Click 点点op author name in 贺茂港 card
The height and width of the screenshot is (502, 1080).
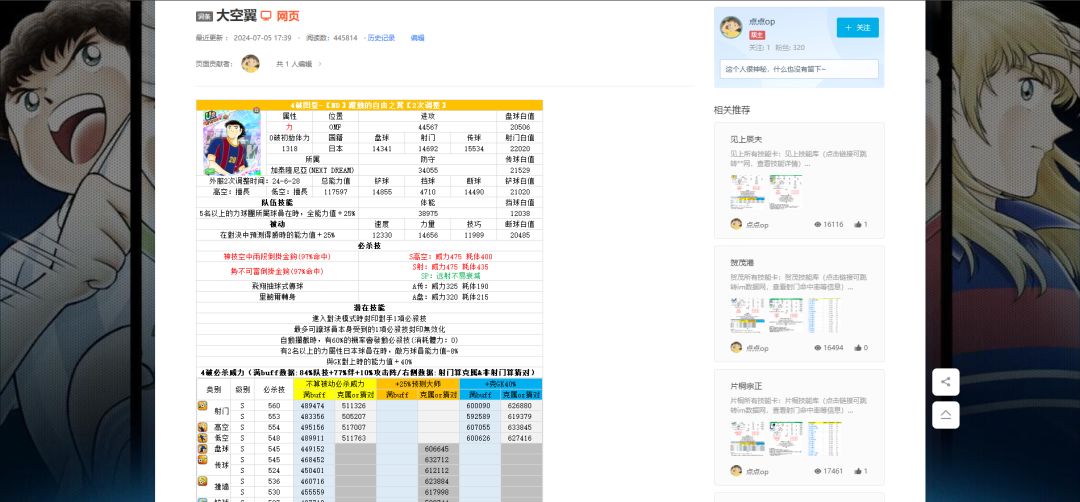[x=758, y=348]
